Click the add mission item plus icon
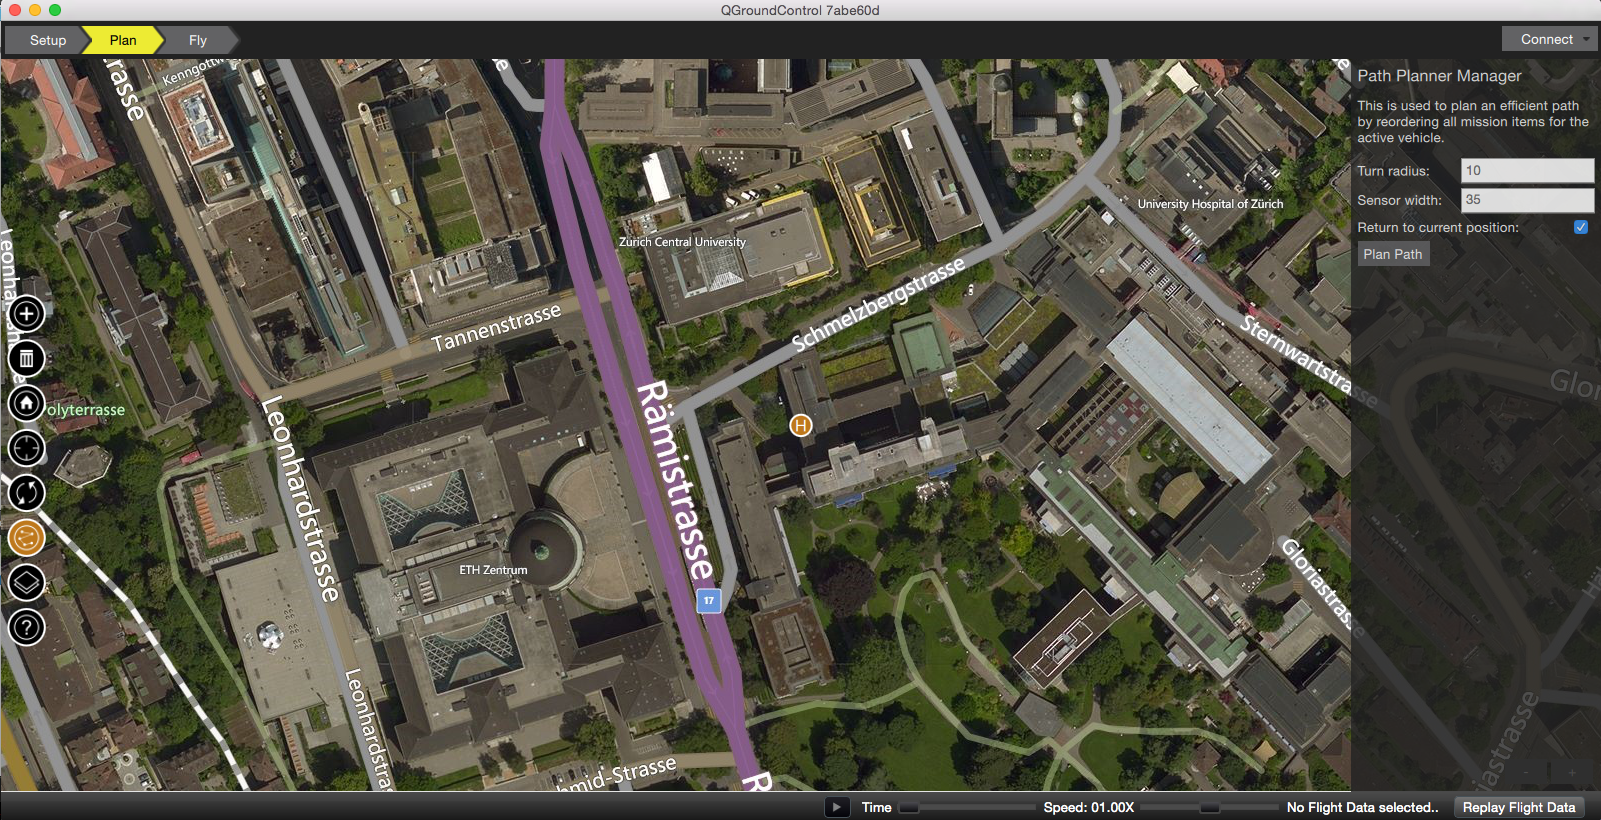Screen dimensions: 1601x820 coord(27,314)
